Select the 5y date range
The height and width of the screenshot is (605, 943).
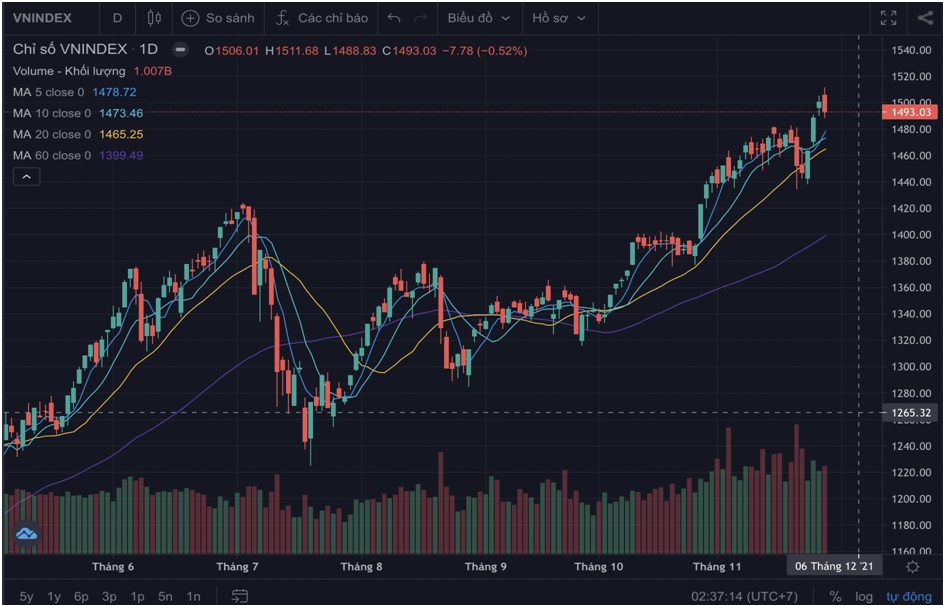click(x=26, y=597)
